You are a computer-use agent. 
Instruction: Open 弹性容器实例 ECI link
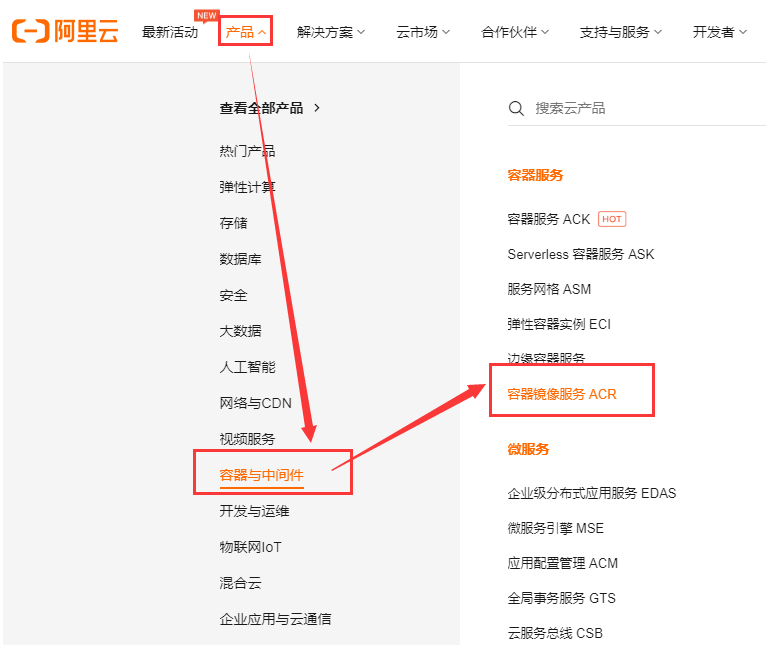pos(559,324)
